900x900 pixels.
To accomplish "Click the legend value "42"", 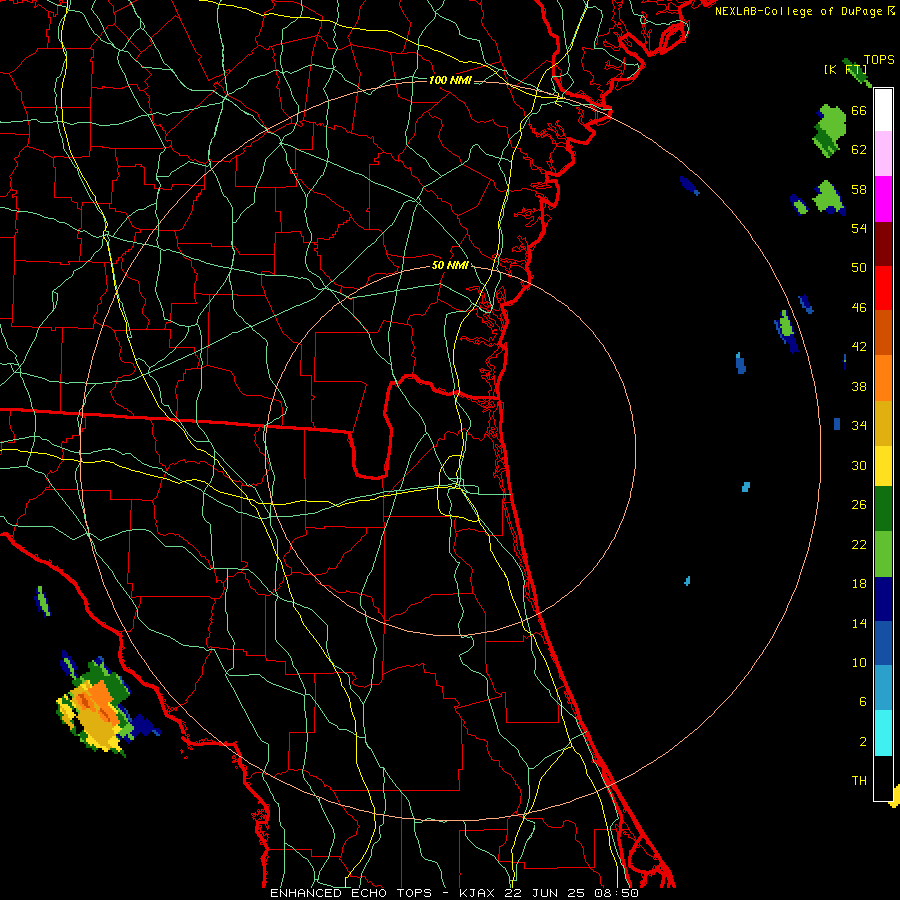I will coord(859,347).
